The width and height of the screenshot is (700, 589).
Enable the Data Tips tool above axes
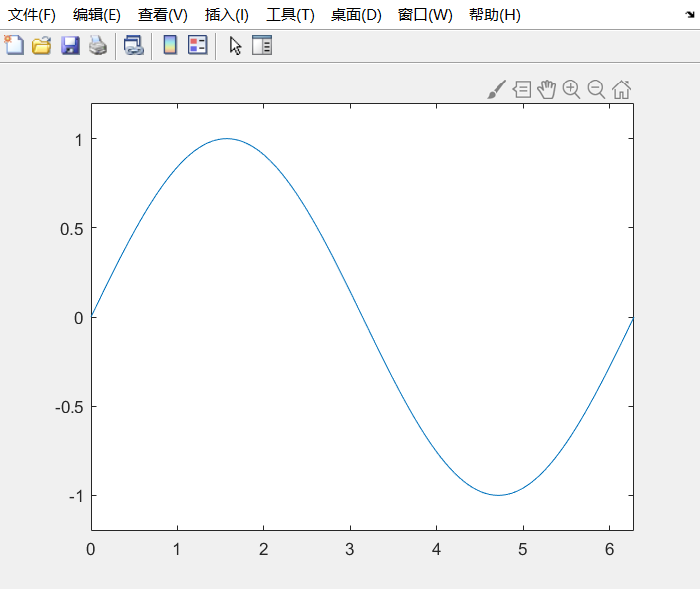click(522, 90)
